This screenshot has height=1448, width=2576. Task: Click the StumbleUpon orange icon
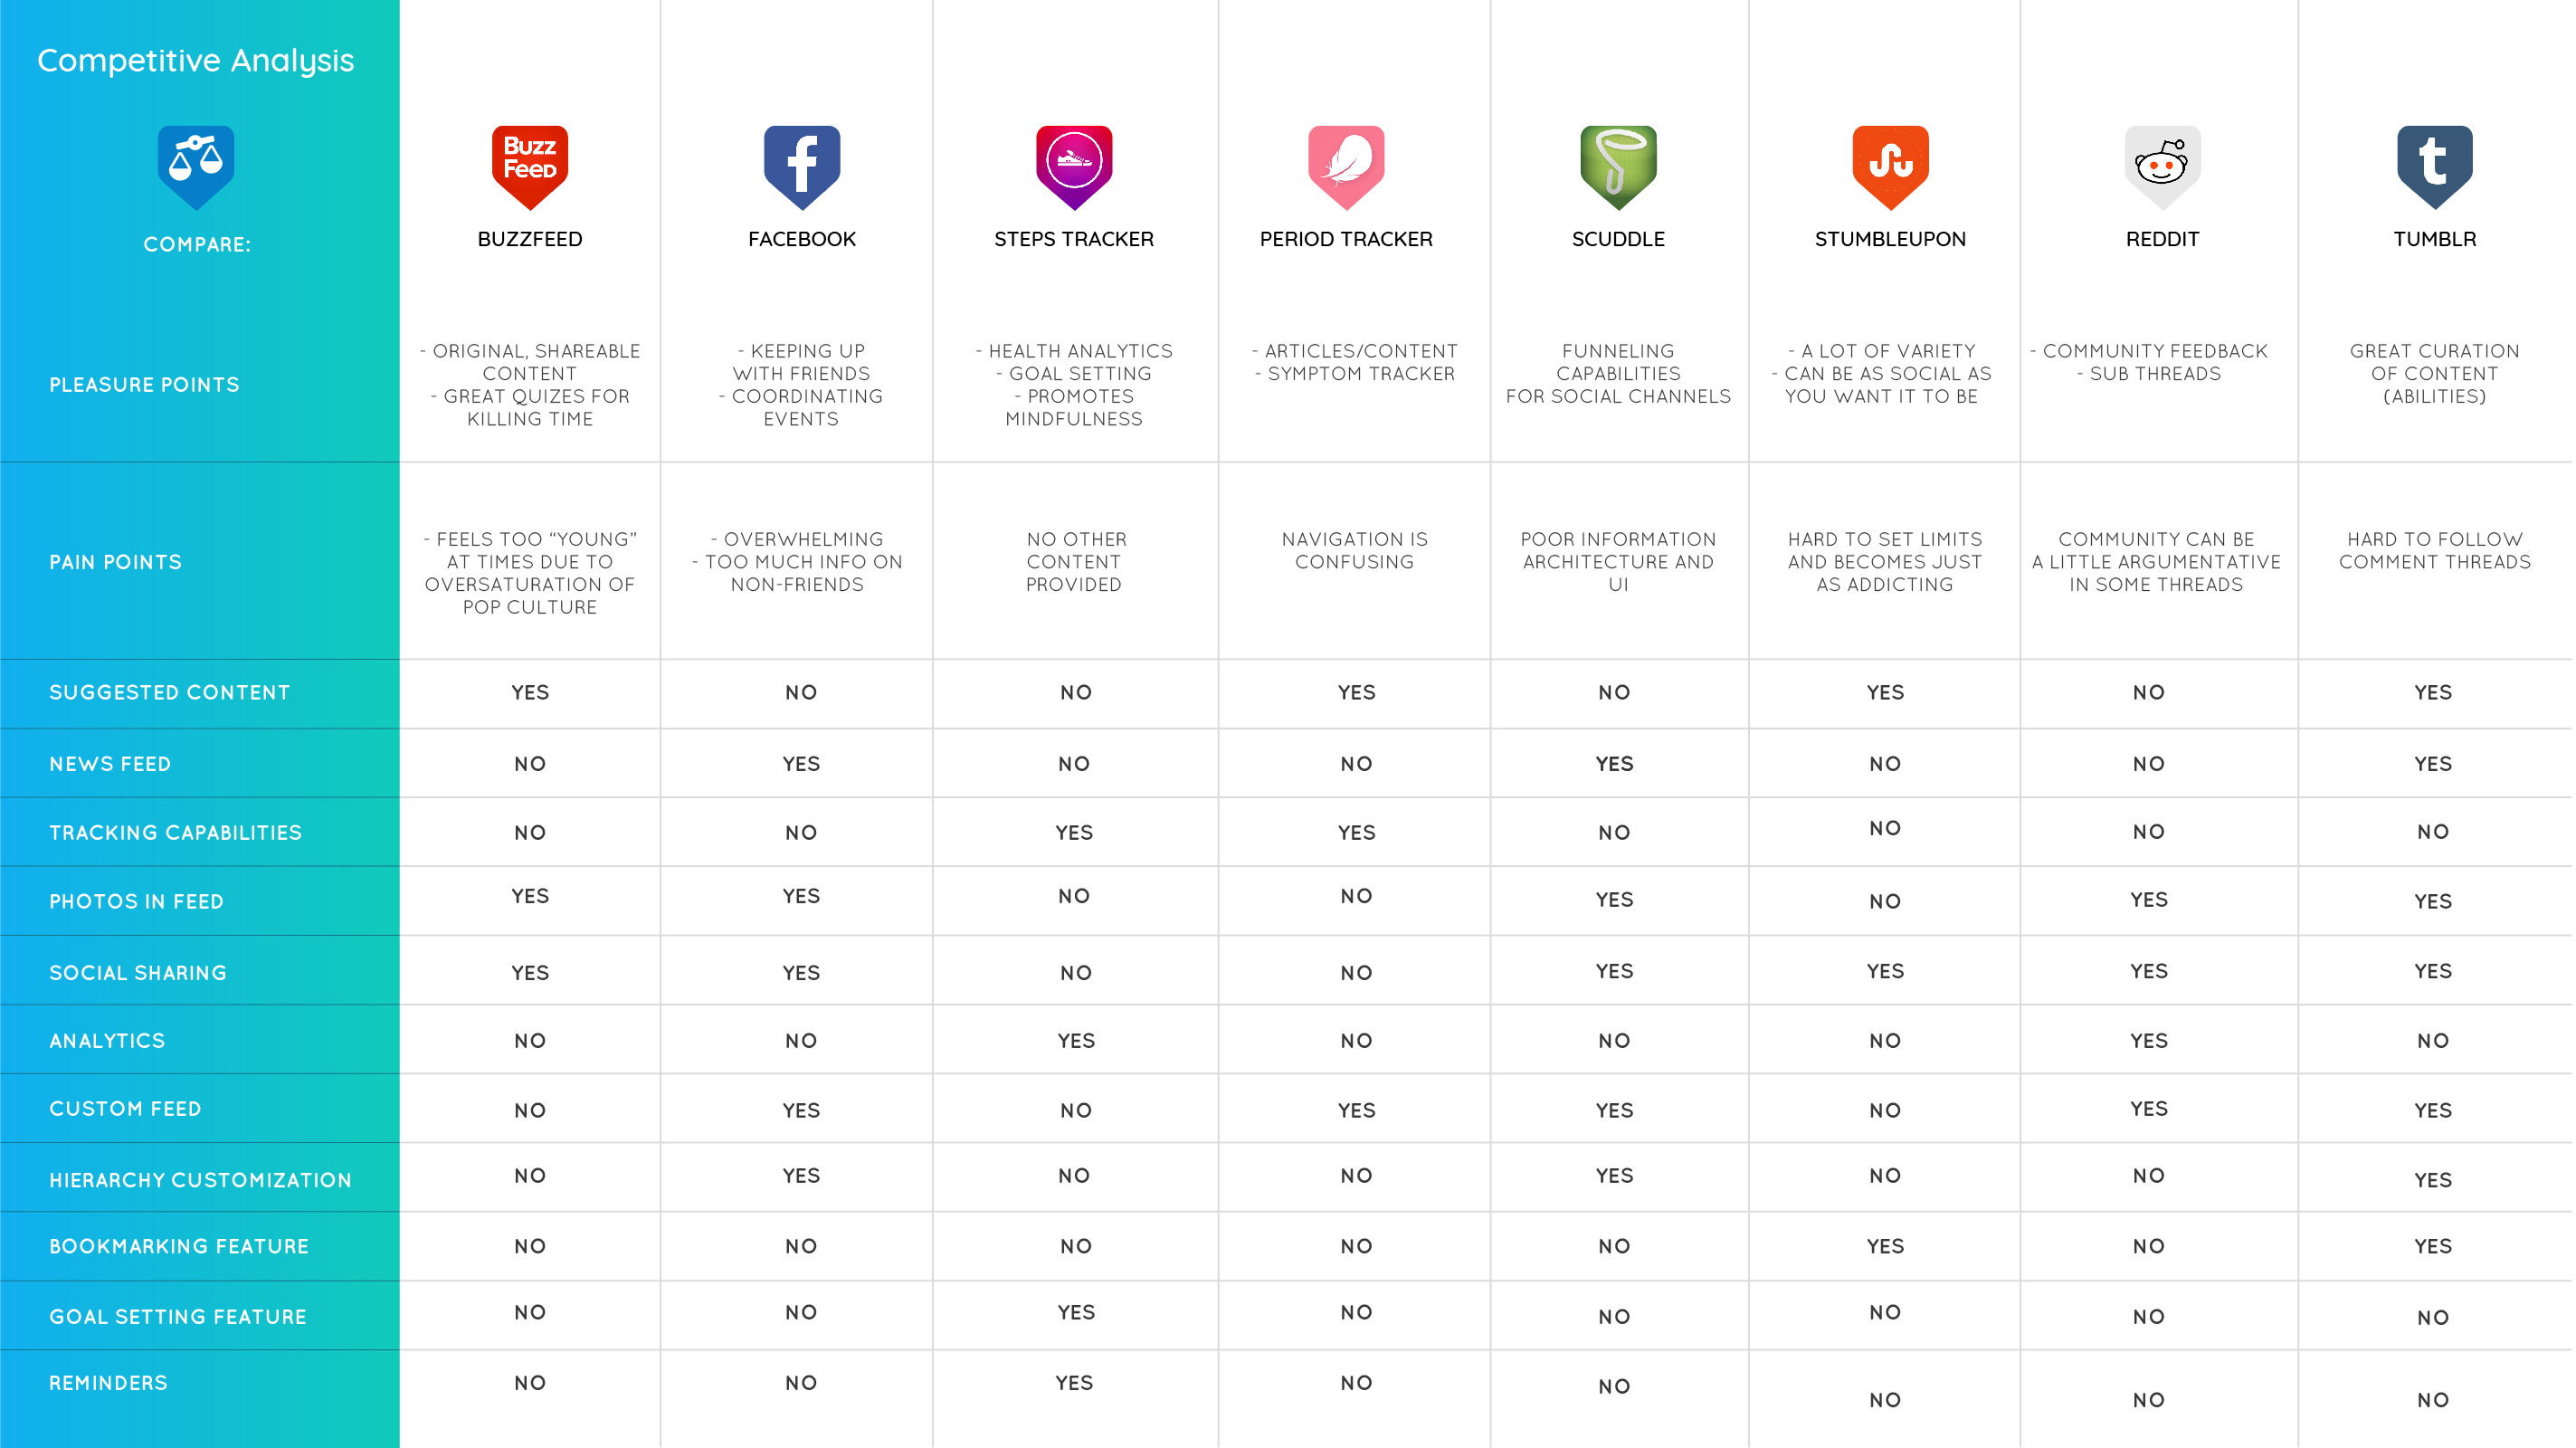[1890, 165]
